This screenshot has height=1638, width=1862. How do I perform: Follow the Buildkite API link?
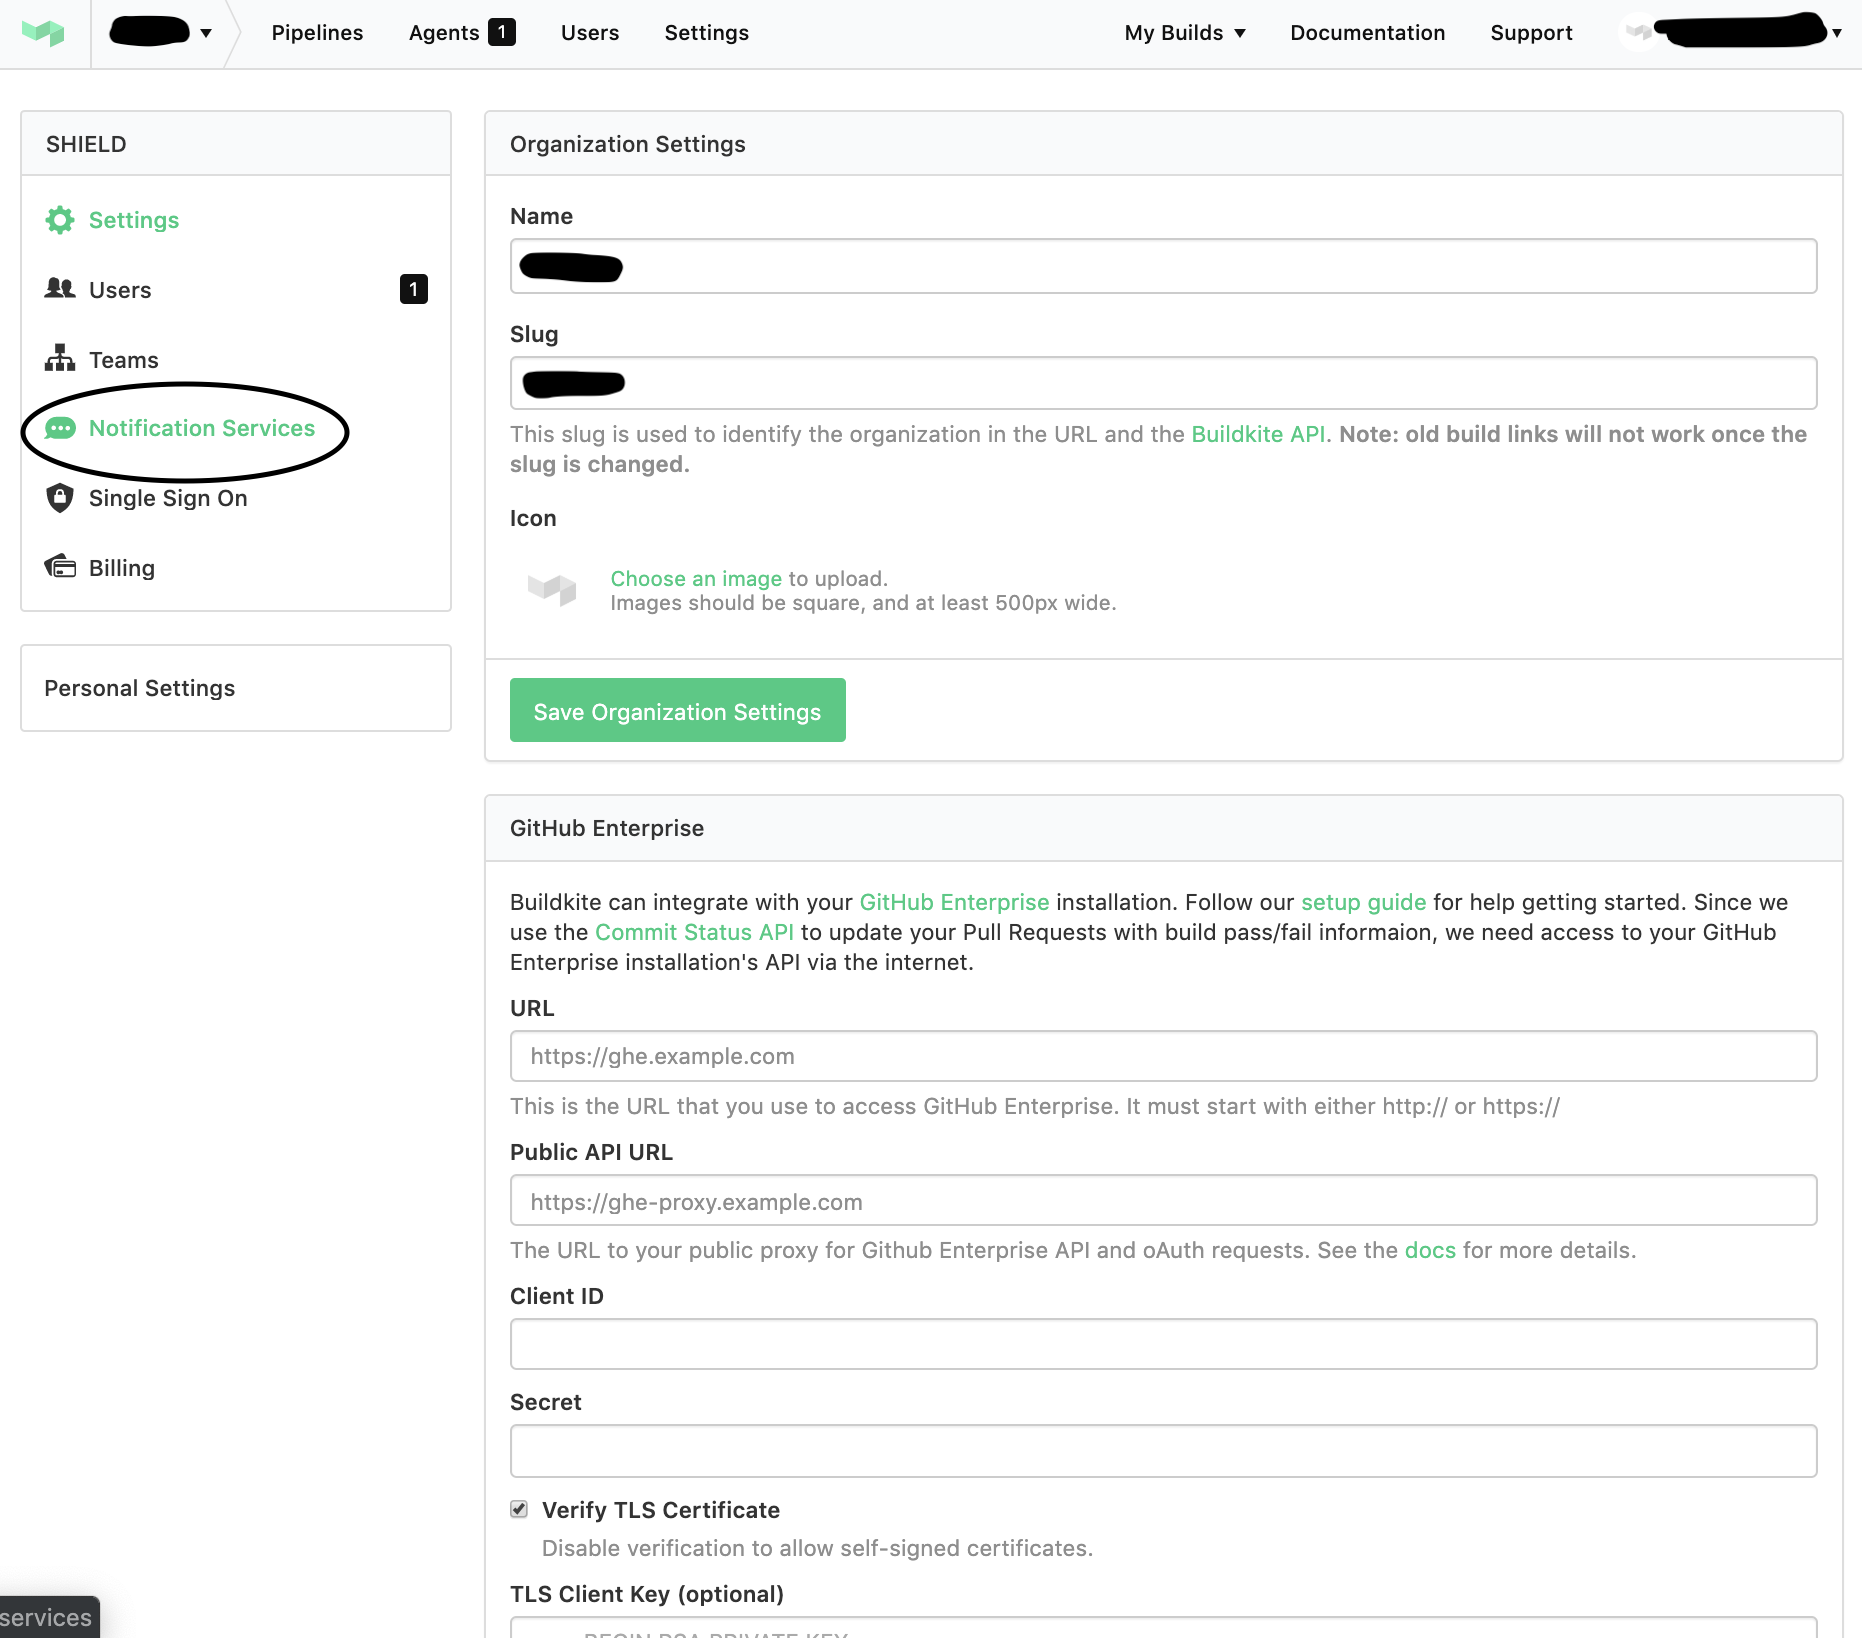click(1258, 434)
